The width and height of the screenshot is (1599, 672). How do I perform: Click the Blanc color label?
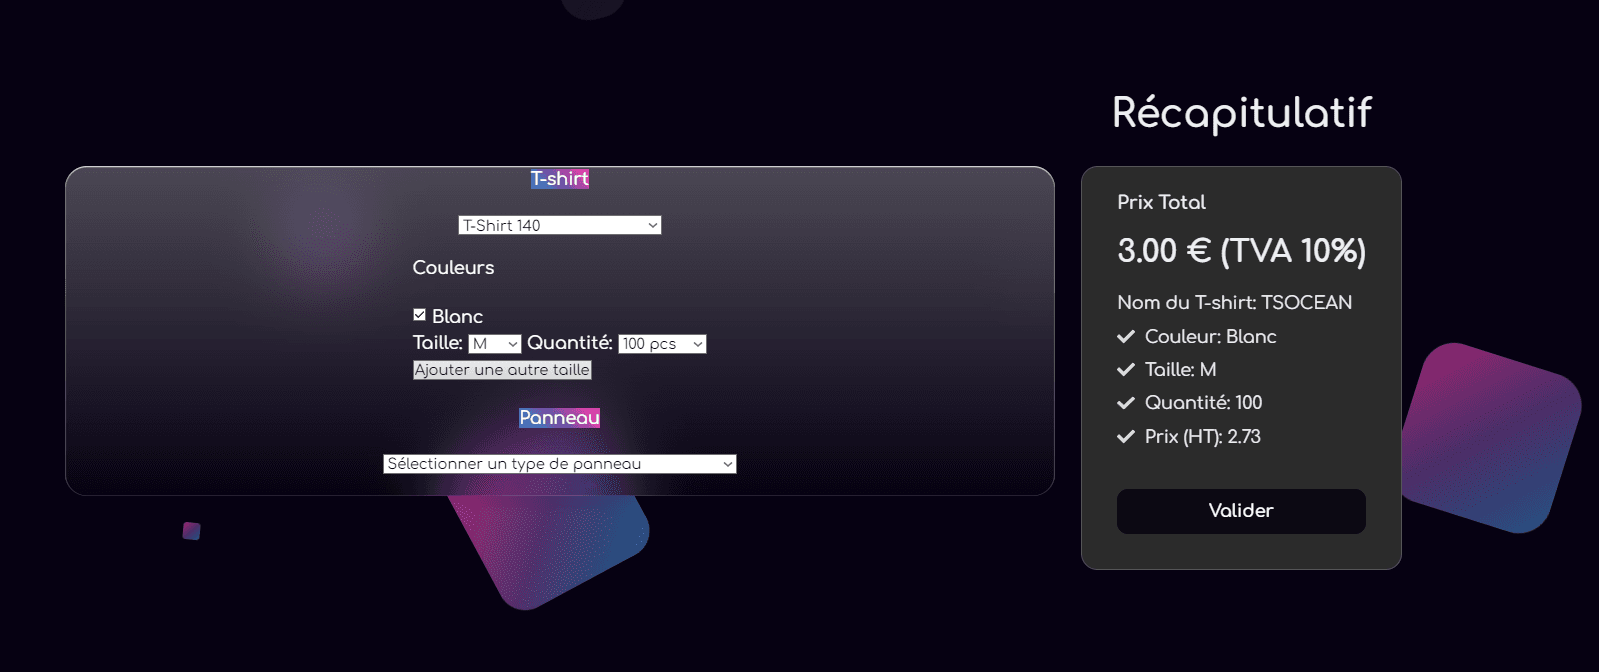[x=457, y=317]
